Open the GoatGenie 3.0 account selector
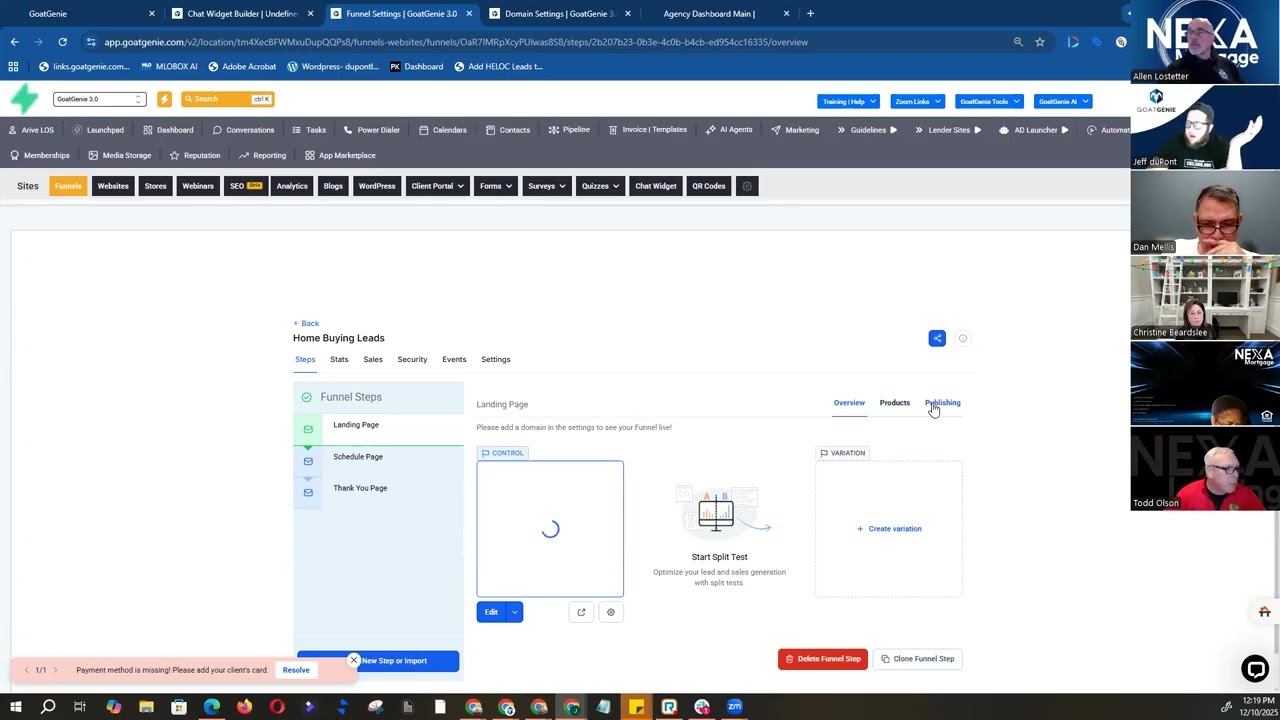This screenshot has height=720, width=1280. (x=99, y=99)
